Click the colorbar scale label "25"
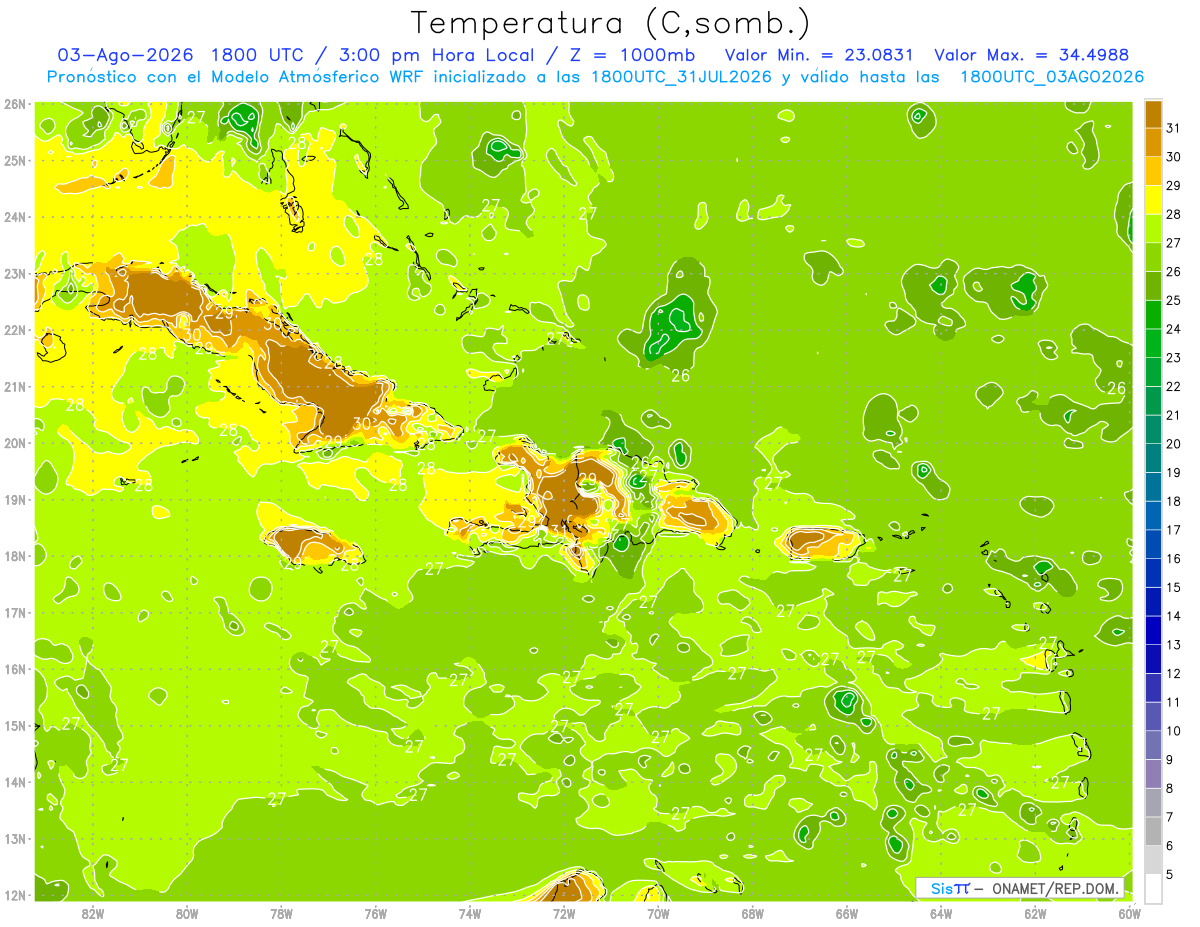 coord(1174,300)
